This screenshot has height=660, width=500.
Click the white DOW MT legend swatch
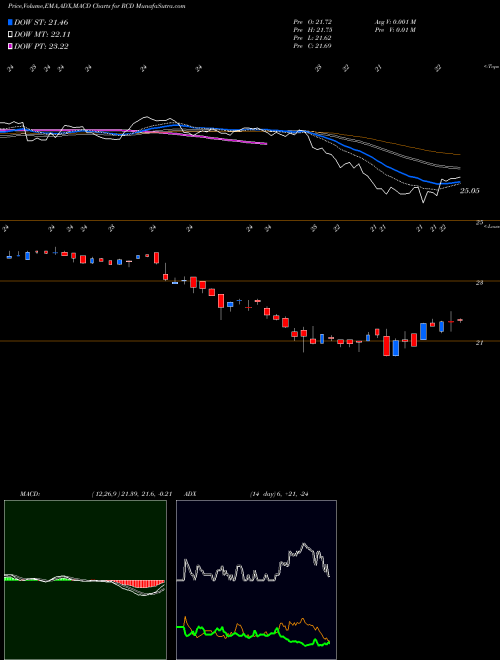click(10, 35)
